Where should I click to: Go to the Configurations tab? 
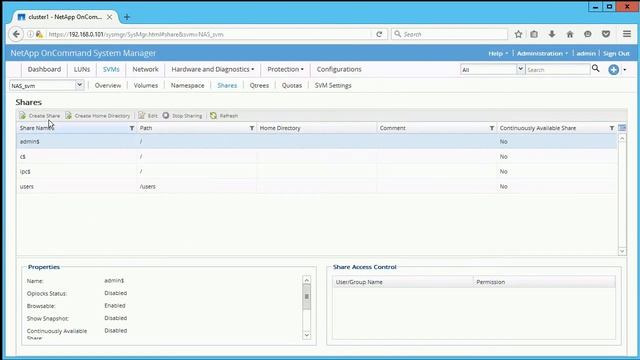coord(339,69)
